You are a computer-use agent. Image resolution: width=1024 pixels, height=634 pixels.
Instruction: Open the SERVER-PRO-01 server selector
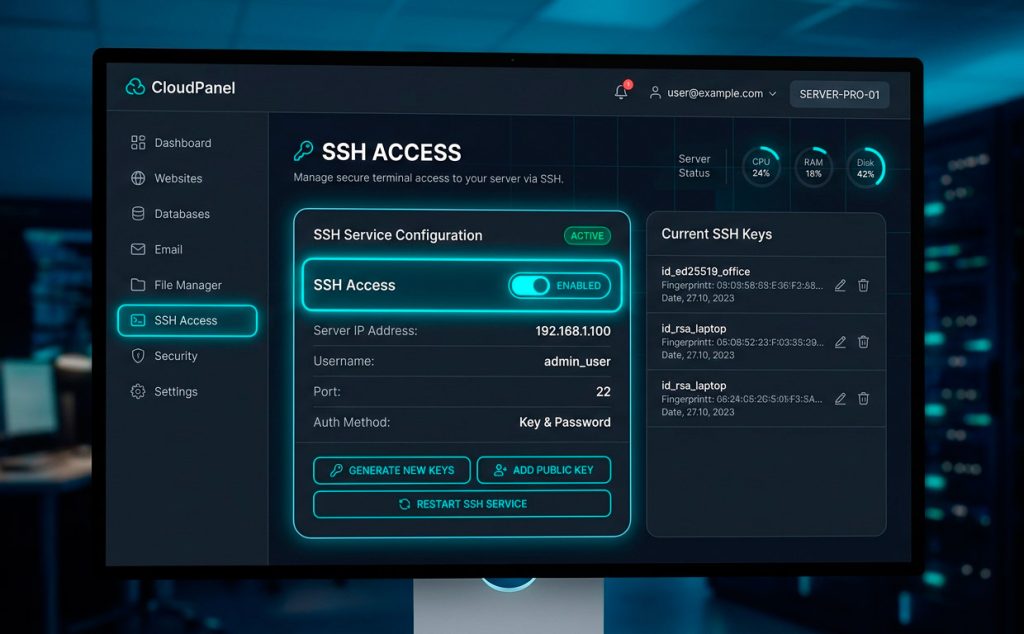[x=839, y=94]
